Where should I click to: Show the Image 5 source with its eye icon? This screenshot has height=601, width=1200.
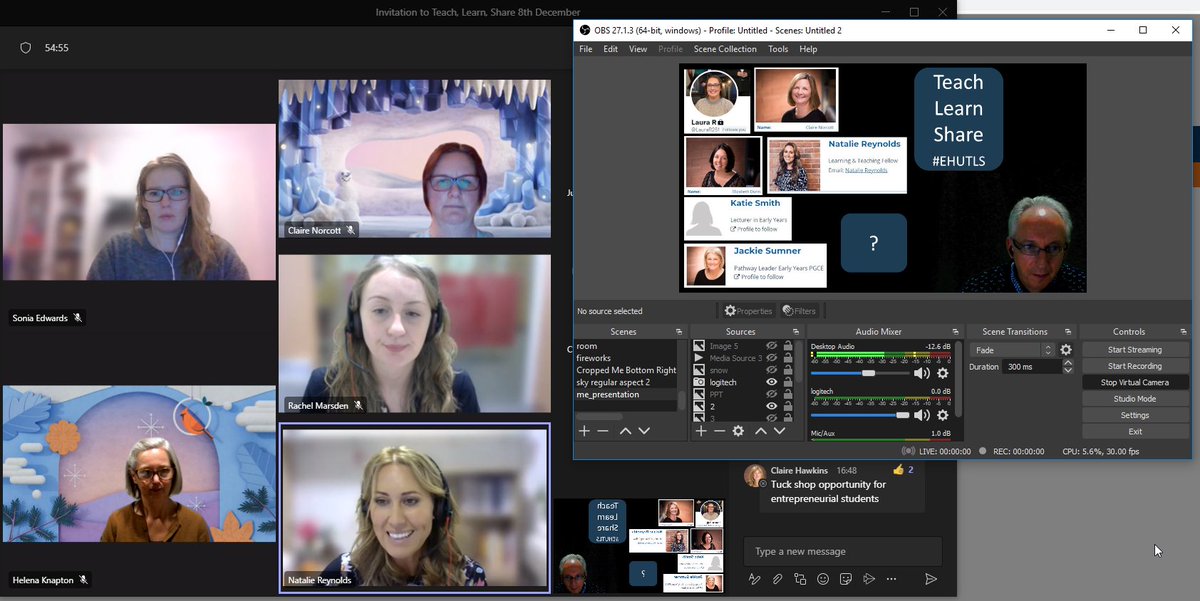(772, 346)
